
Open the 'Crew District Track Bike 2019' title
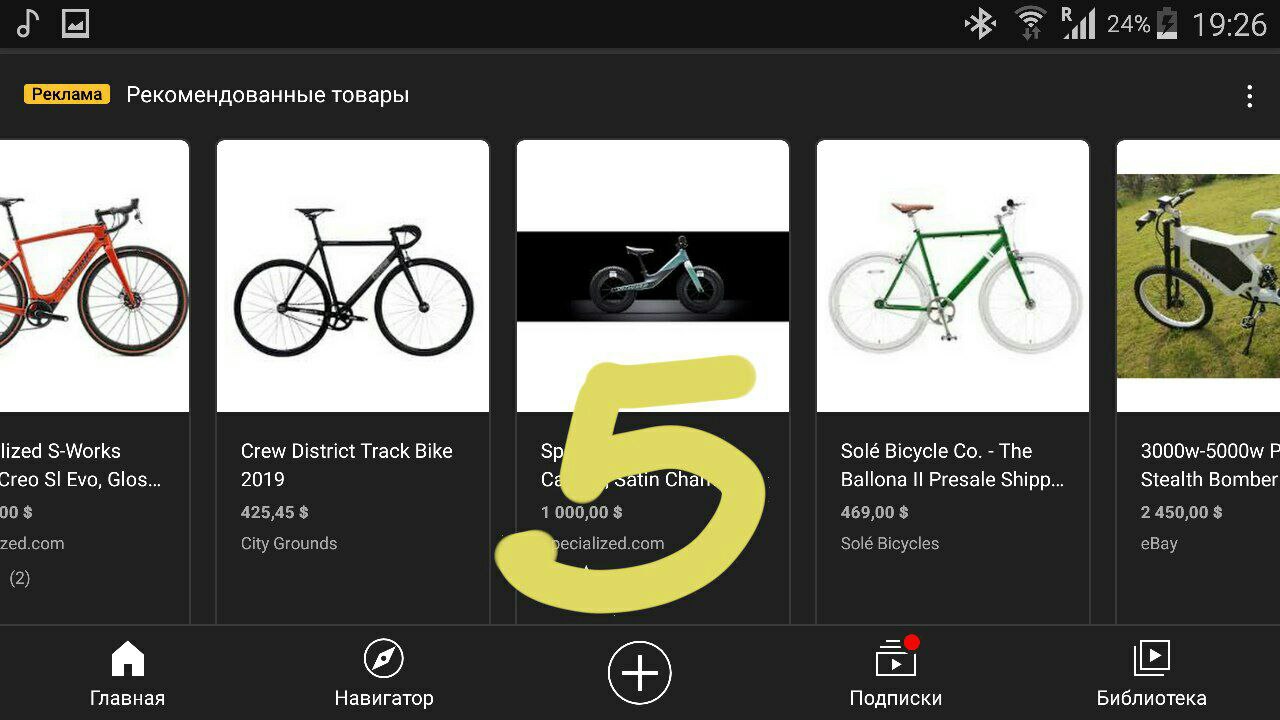click(x=347, y=465)
